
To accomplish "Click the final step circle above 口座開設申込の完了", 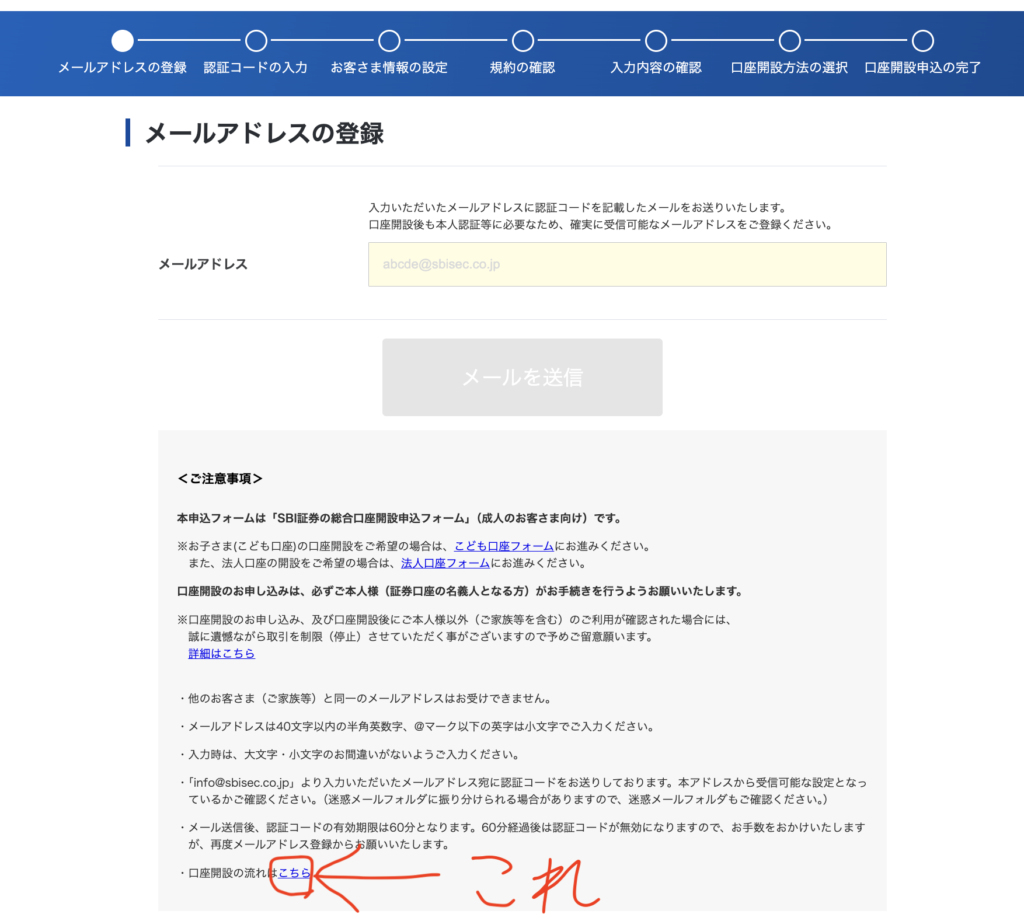I will tap(923, 41).
